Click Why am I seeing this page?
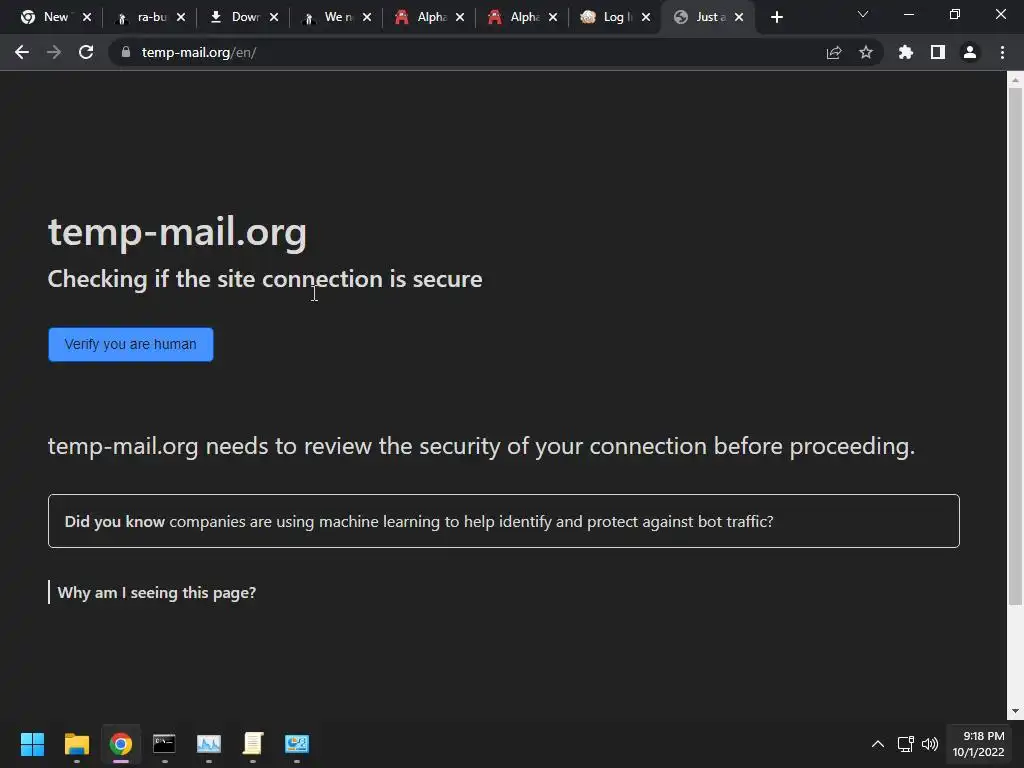The height and width of the screenshot is (768, 1024). tap(157, 592)
